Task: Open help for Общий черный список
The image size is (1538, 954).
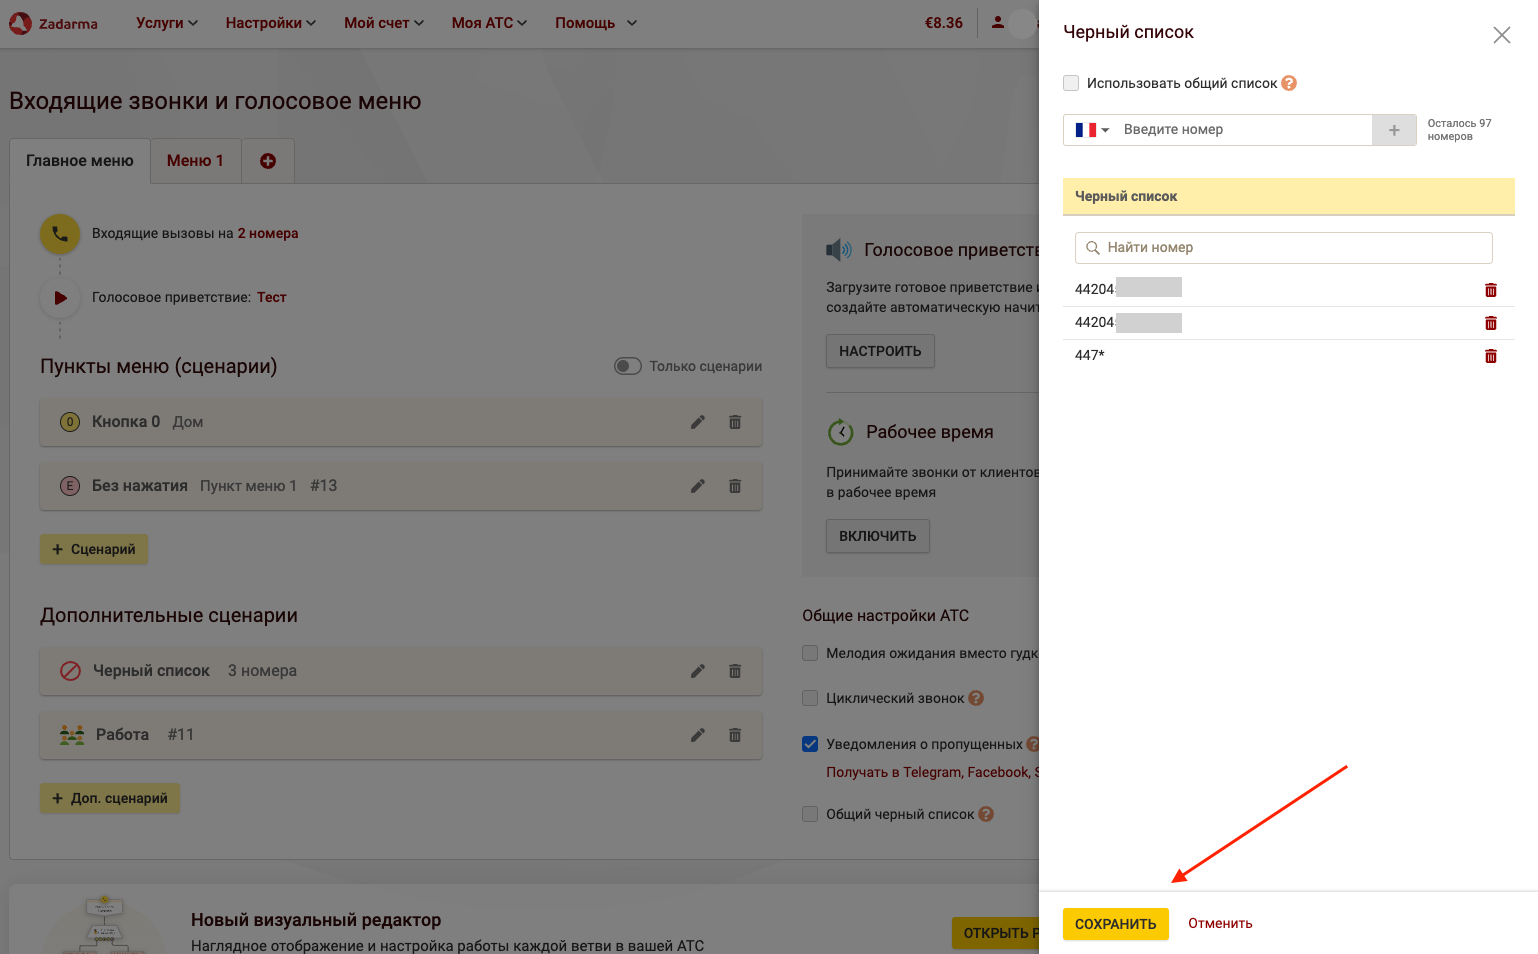Action: (986, 814)
